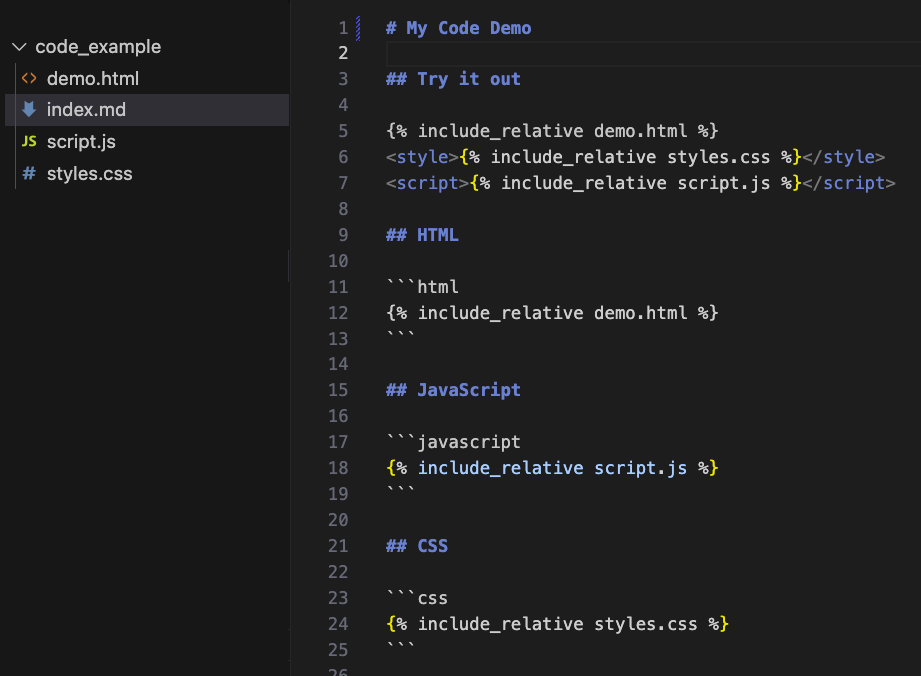The image size is (921, 676).
Task: Open the styles.css file name in explorer
Action: tap(89, 174)
